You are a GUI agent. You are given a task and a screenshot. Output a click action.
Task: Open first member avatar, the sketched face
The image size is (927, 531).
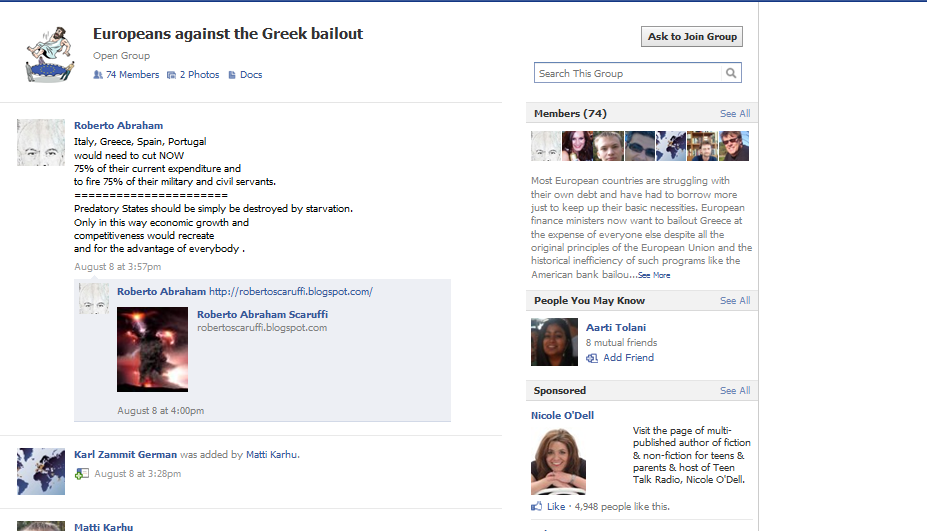tap(546, 146)
